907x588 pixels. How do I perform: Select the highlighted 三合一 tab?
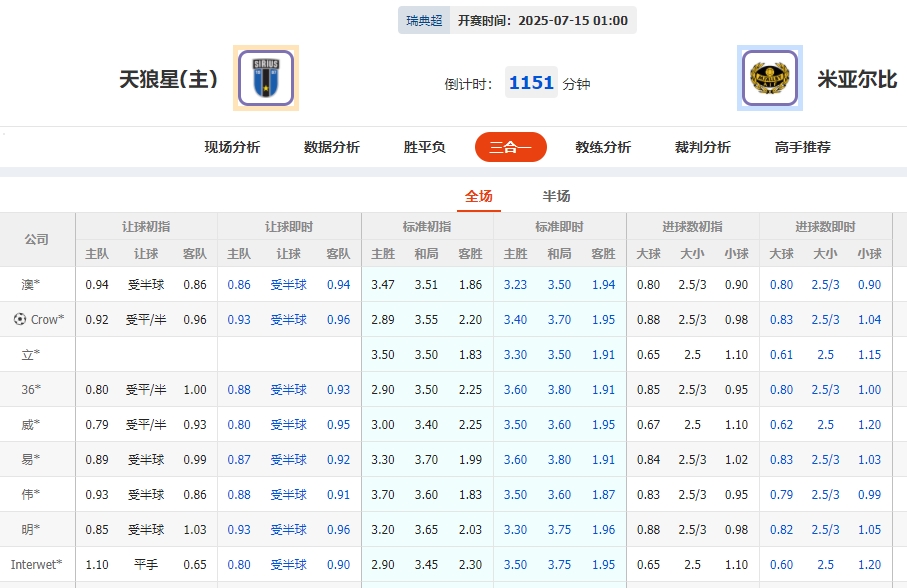pyautogui.click(x=510, y=146)
